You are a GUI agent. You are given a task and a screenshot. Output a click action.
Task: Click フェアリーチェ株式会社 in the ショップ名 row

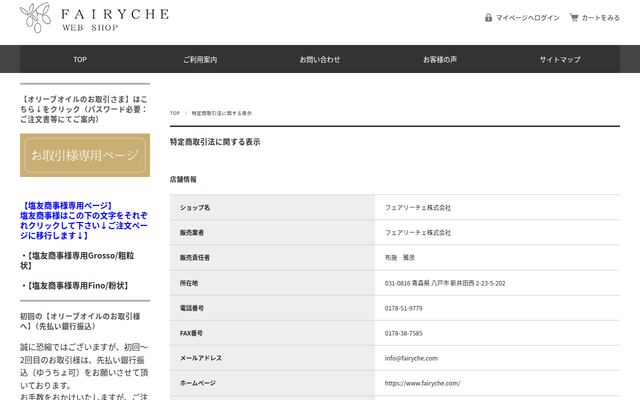click(418, 207)
